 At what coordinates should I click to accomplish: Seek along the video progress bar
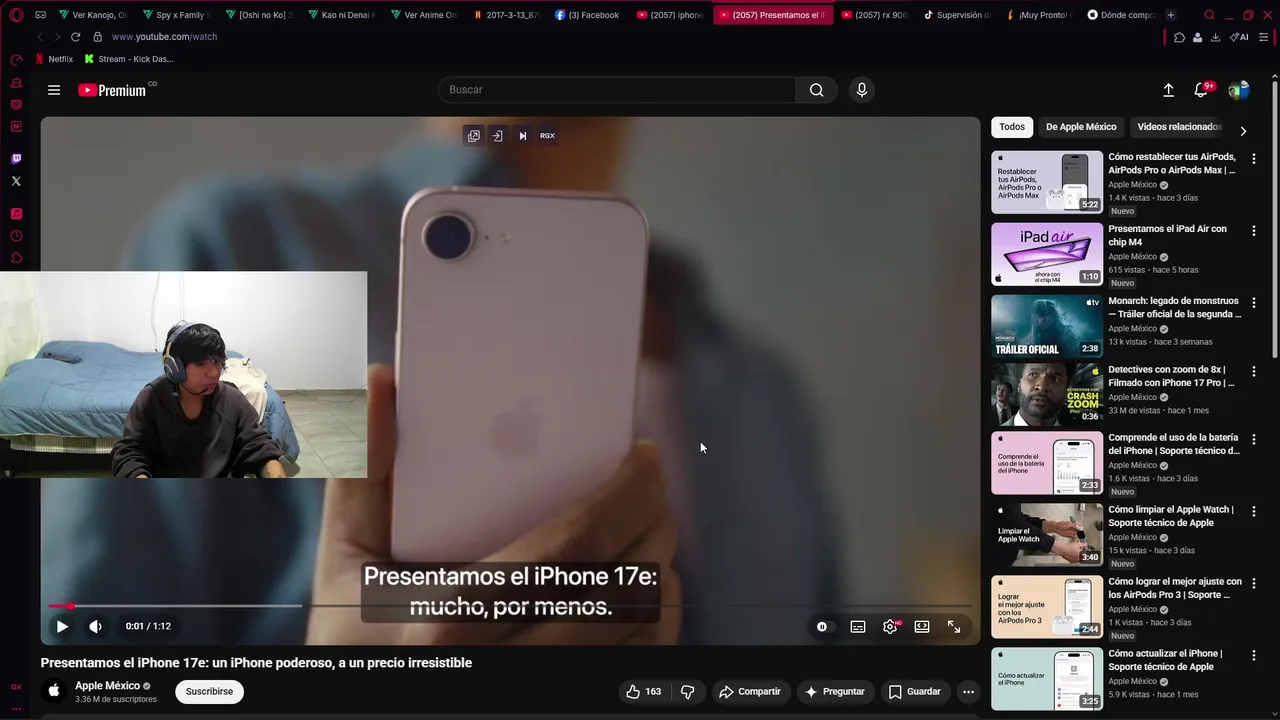point(510,606)
